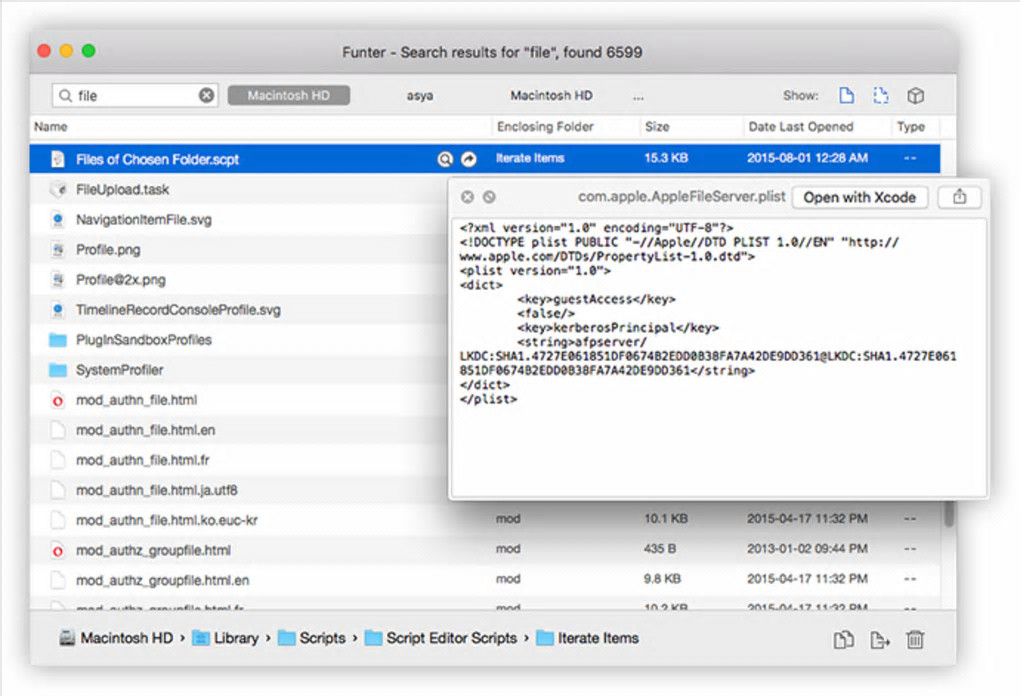Image resolution: width=1020 pixels, height=696 pixels.
Task: Toggle show hidden files dashed icon
Action: 881,96
